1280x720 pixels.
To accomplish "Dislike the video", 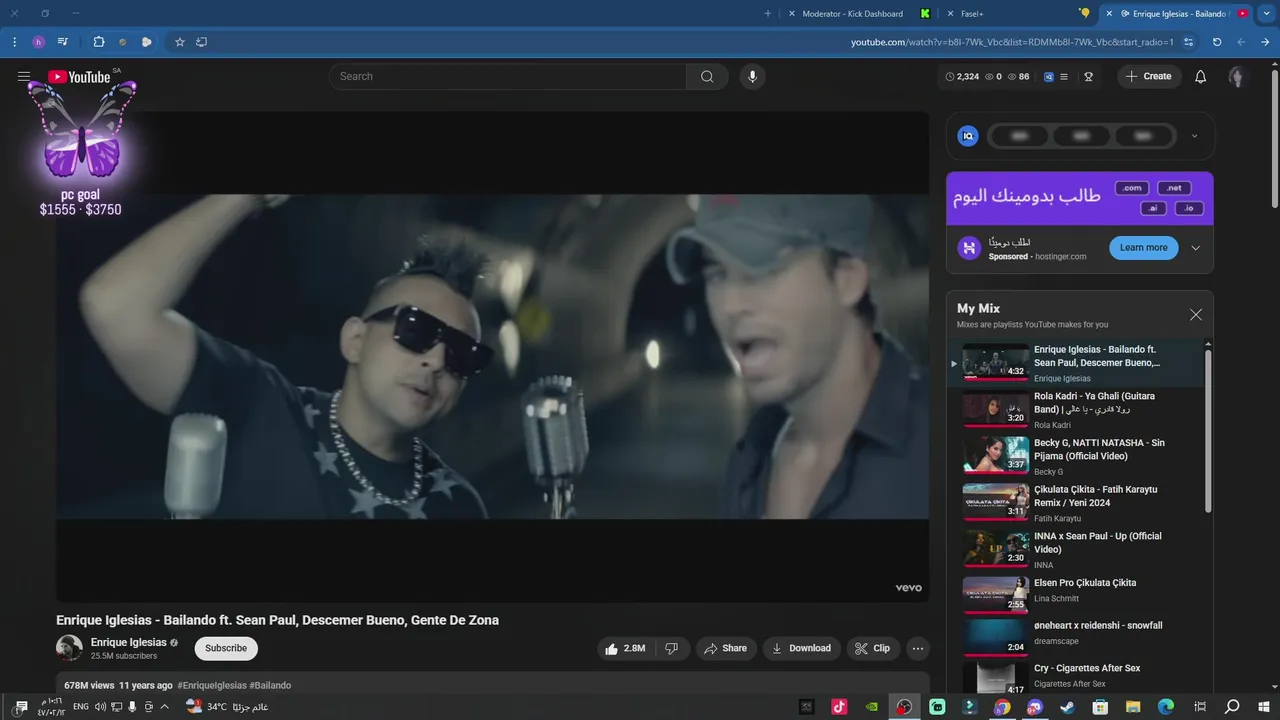I will [x=671, y=648].
